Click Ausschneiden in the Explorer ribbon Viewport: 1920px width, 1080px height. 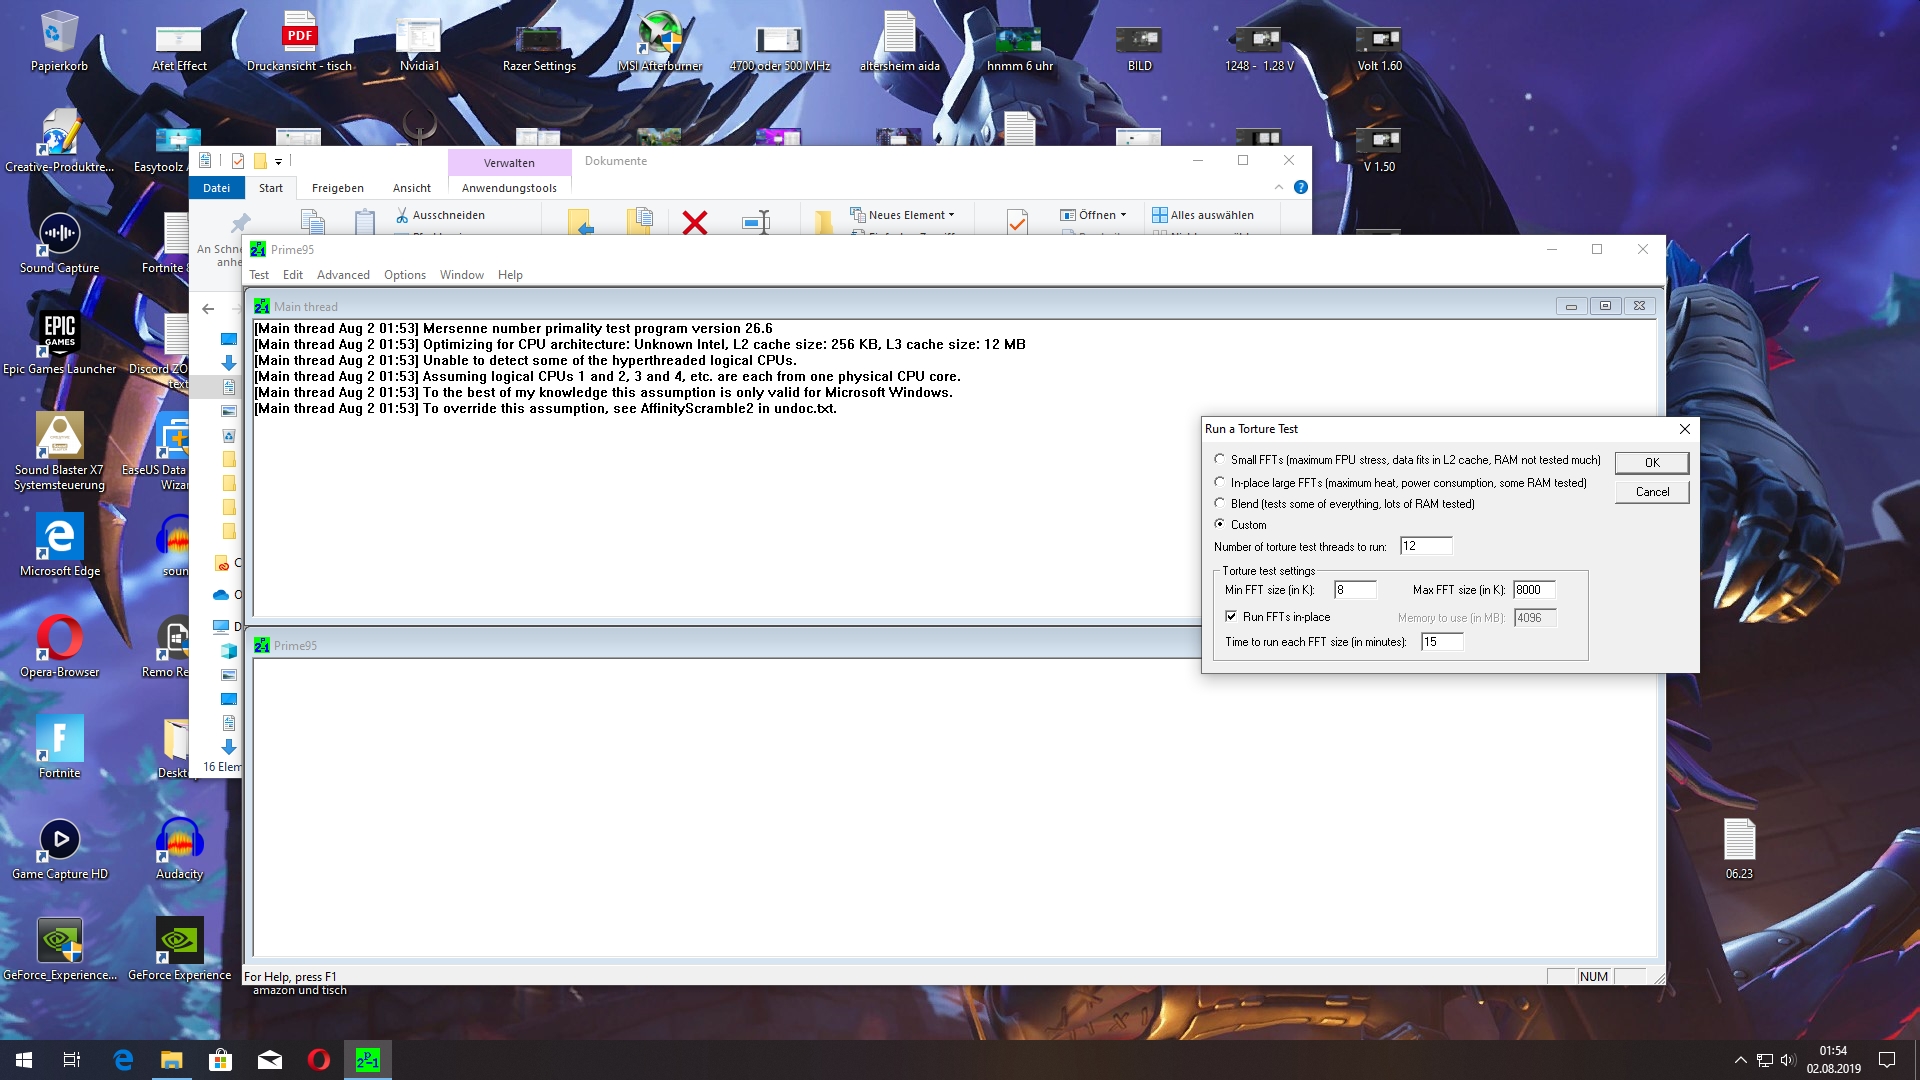[x=440, y=215]
